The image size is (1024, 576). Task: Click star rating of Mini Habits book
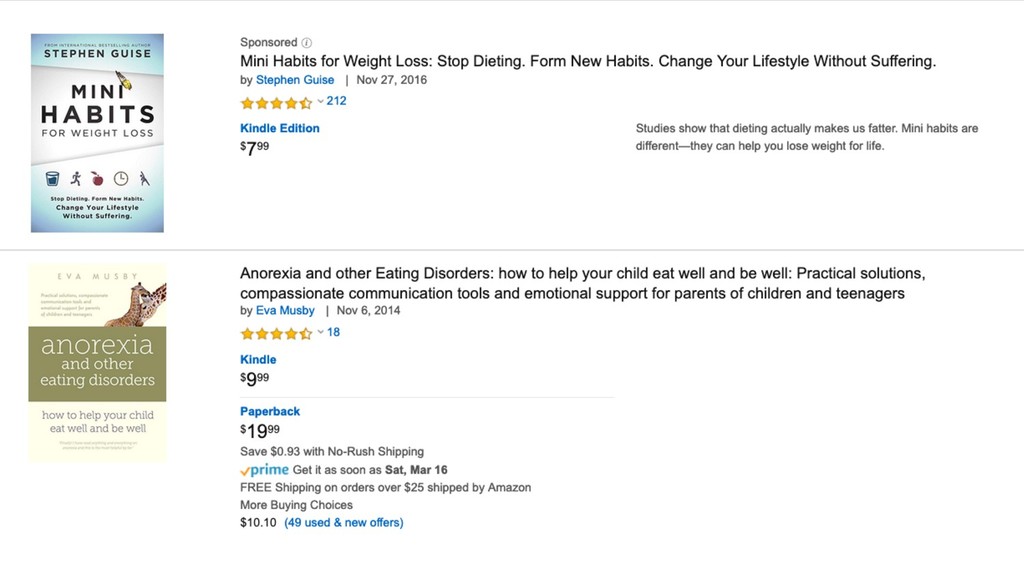coord(276,103)
